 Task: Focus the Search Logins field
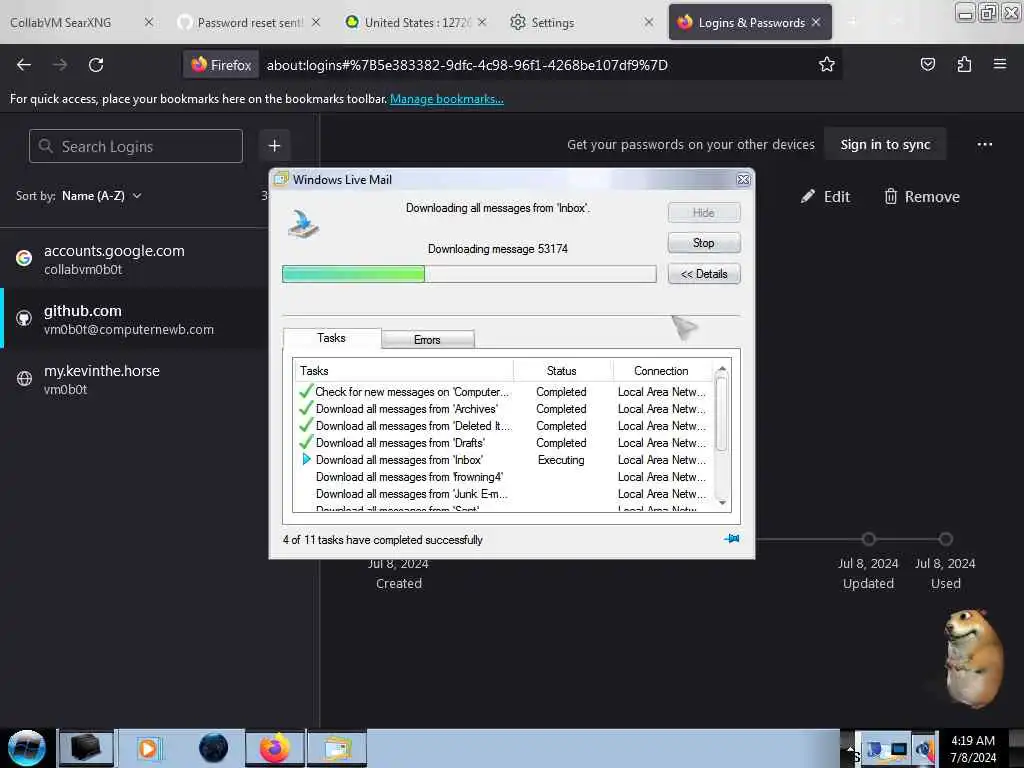click(136, 146)
